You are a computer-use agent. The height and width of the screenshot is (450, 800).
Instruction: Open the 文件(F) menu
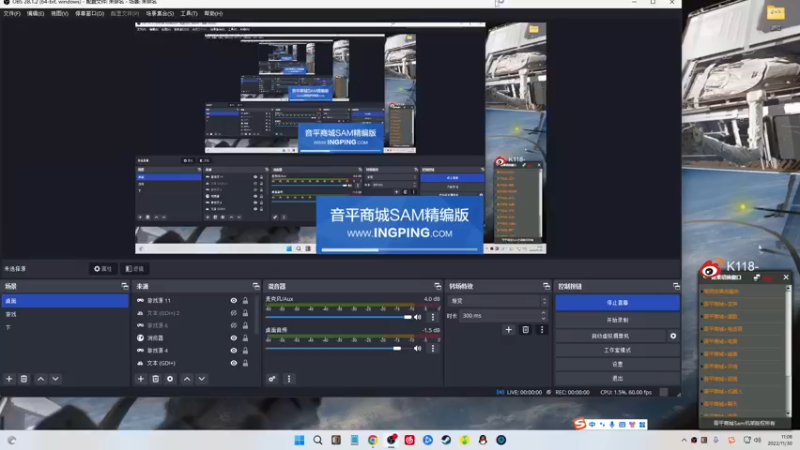click(12, 13)
